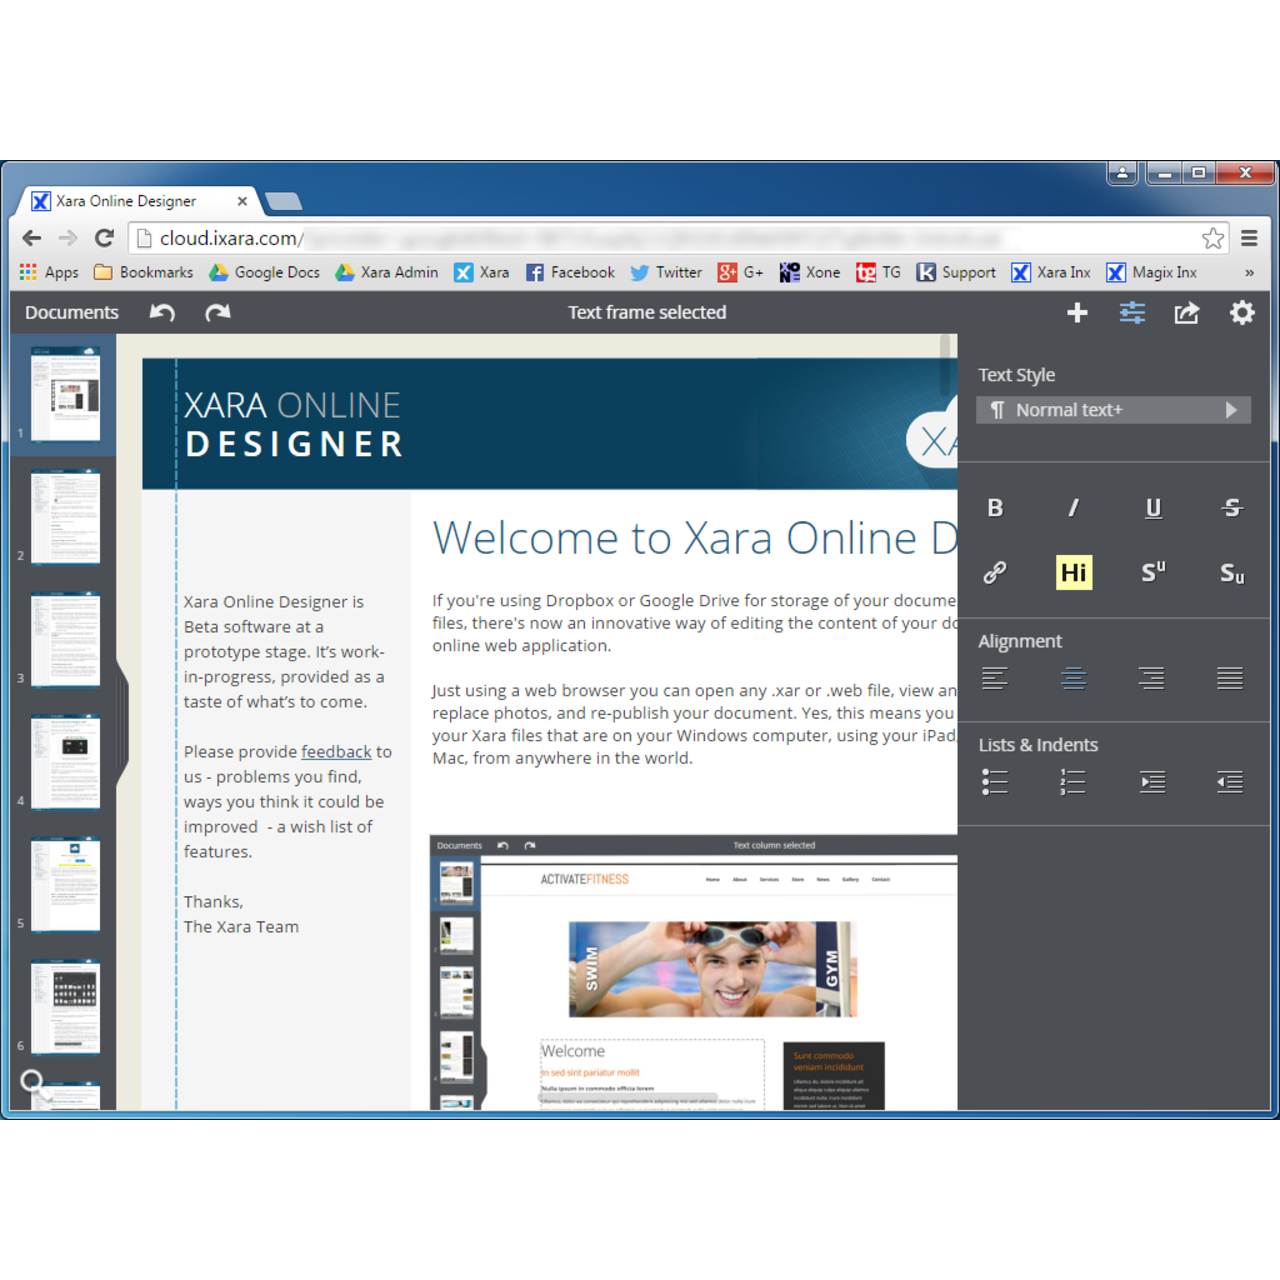Image resolution: width=1280 pixels, height=1280 pixels.
Task: Align text left
Action: 995,678
